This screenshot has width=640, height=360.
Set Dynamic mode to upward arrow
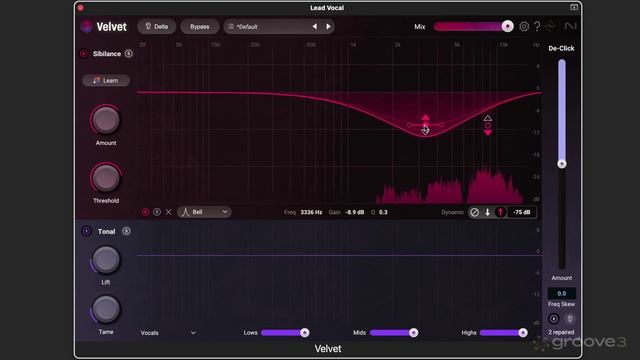500,212
